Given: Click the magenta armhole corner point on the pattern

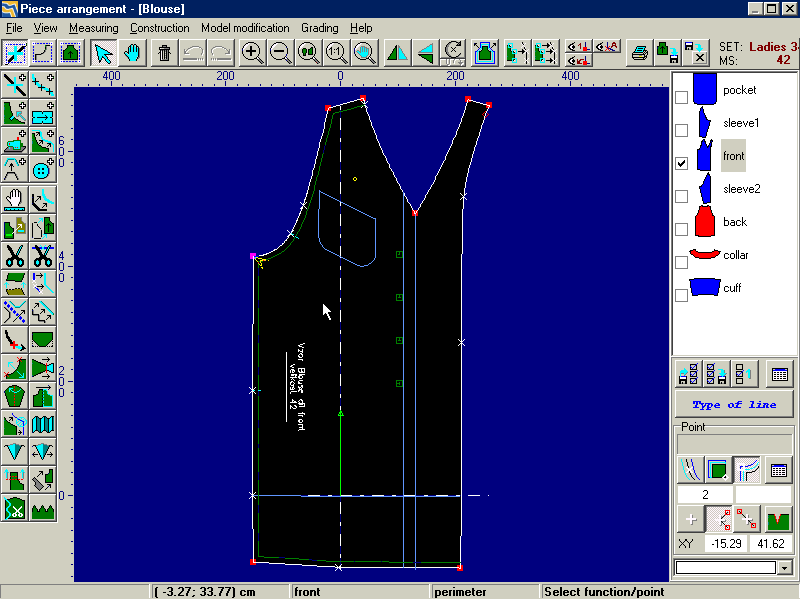Looking at the screenshot, I should [x=253, y=256].
